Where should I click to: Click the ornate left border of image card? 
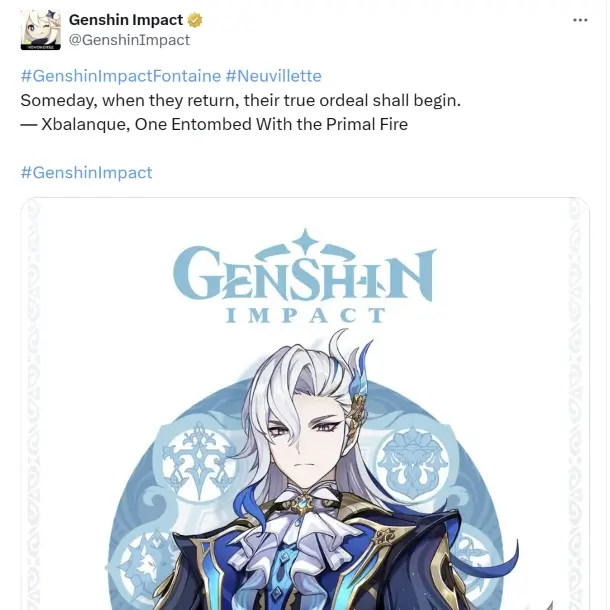[x=32, y=405]
